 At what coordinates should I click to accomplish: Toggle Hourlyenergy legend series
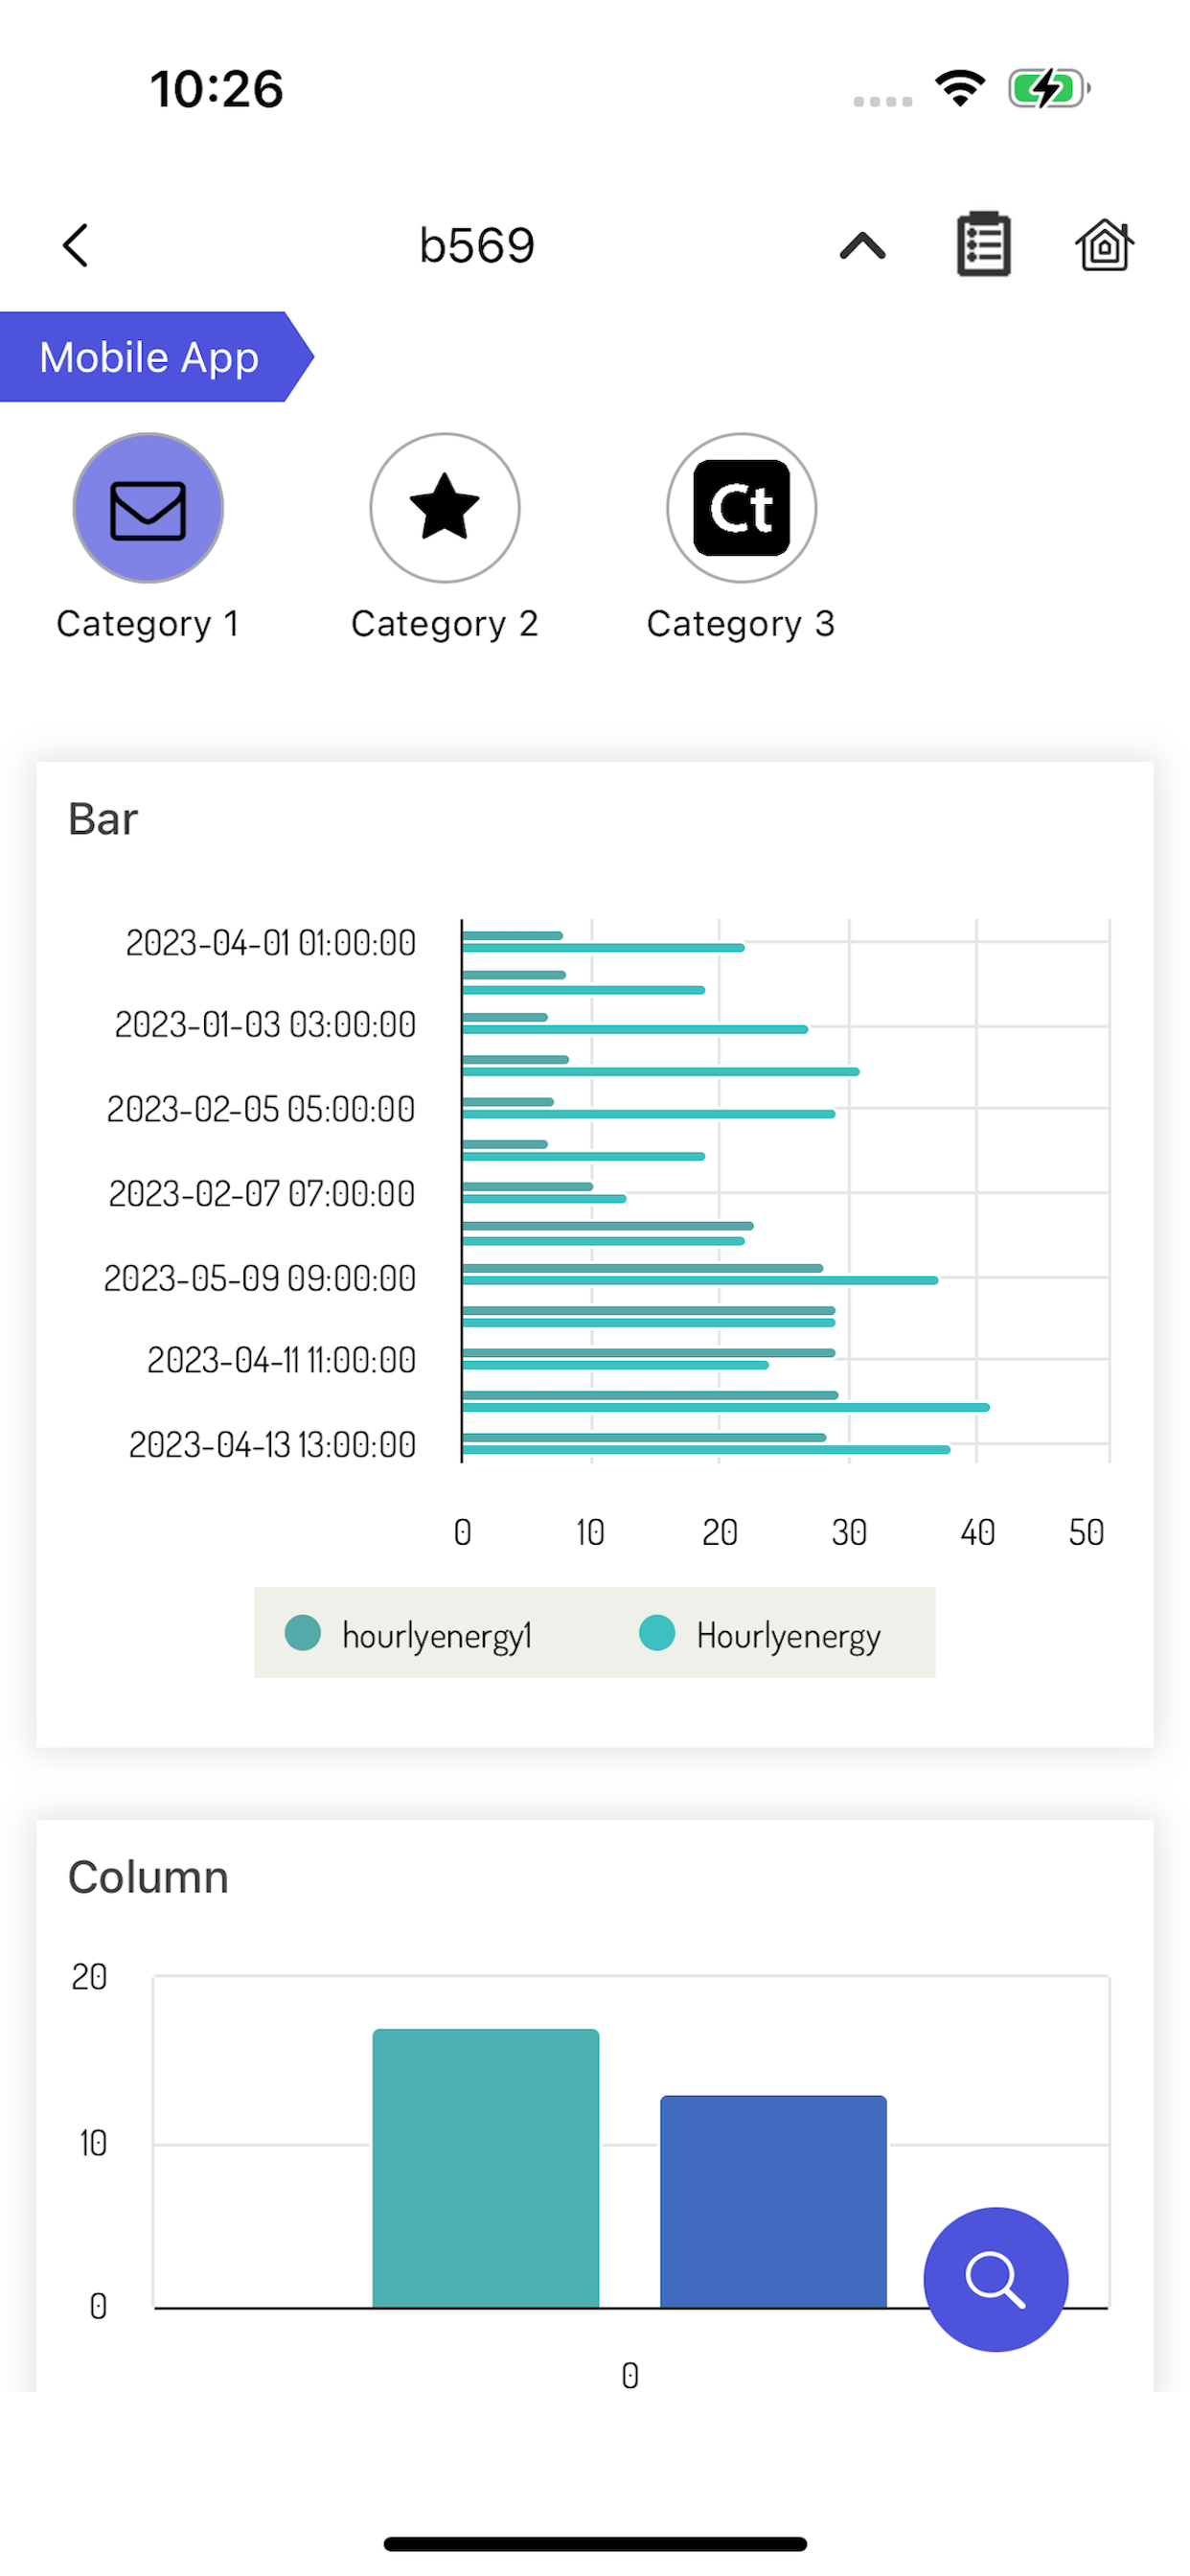pos(760,1634)
